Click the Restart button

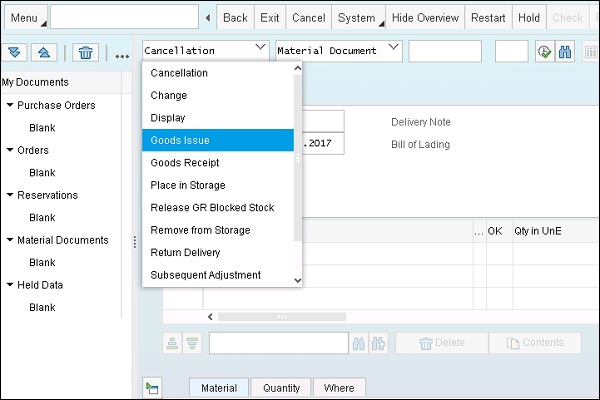pos(488,18)
